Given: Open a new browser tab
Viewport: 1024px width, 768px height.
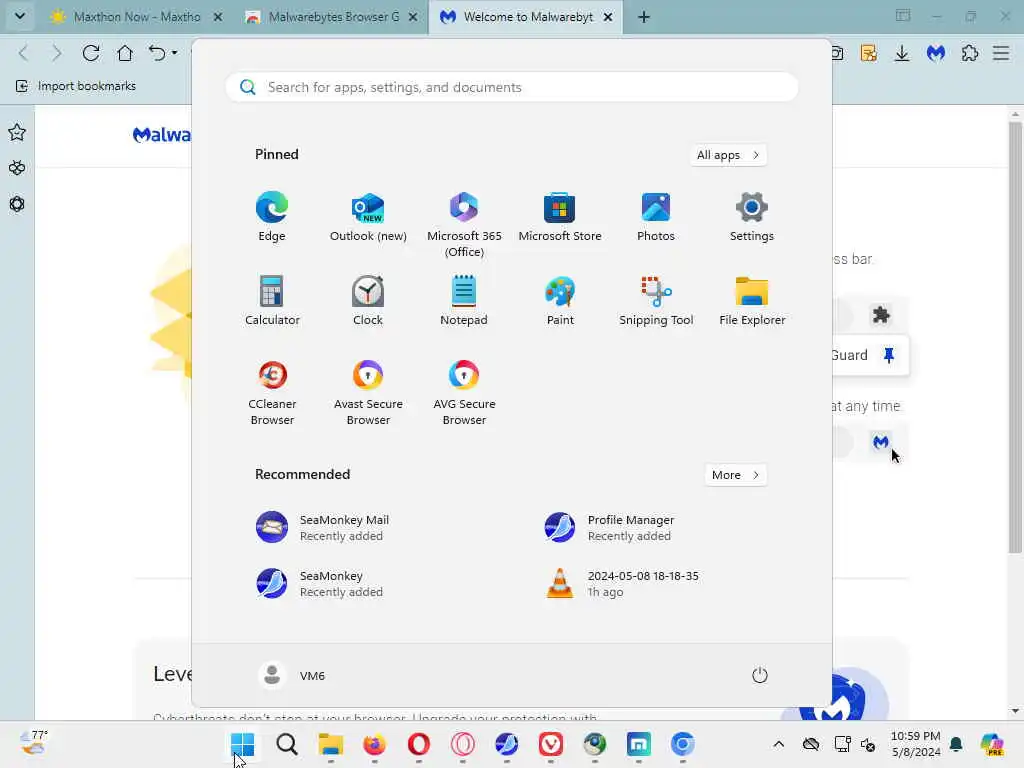Looking at the screenshot, I should coord(644,17).
